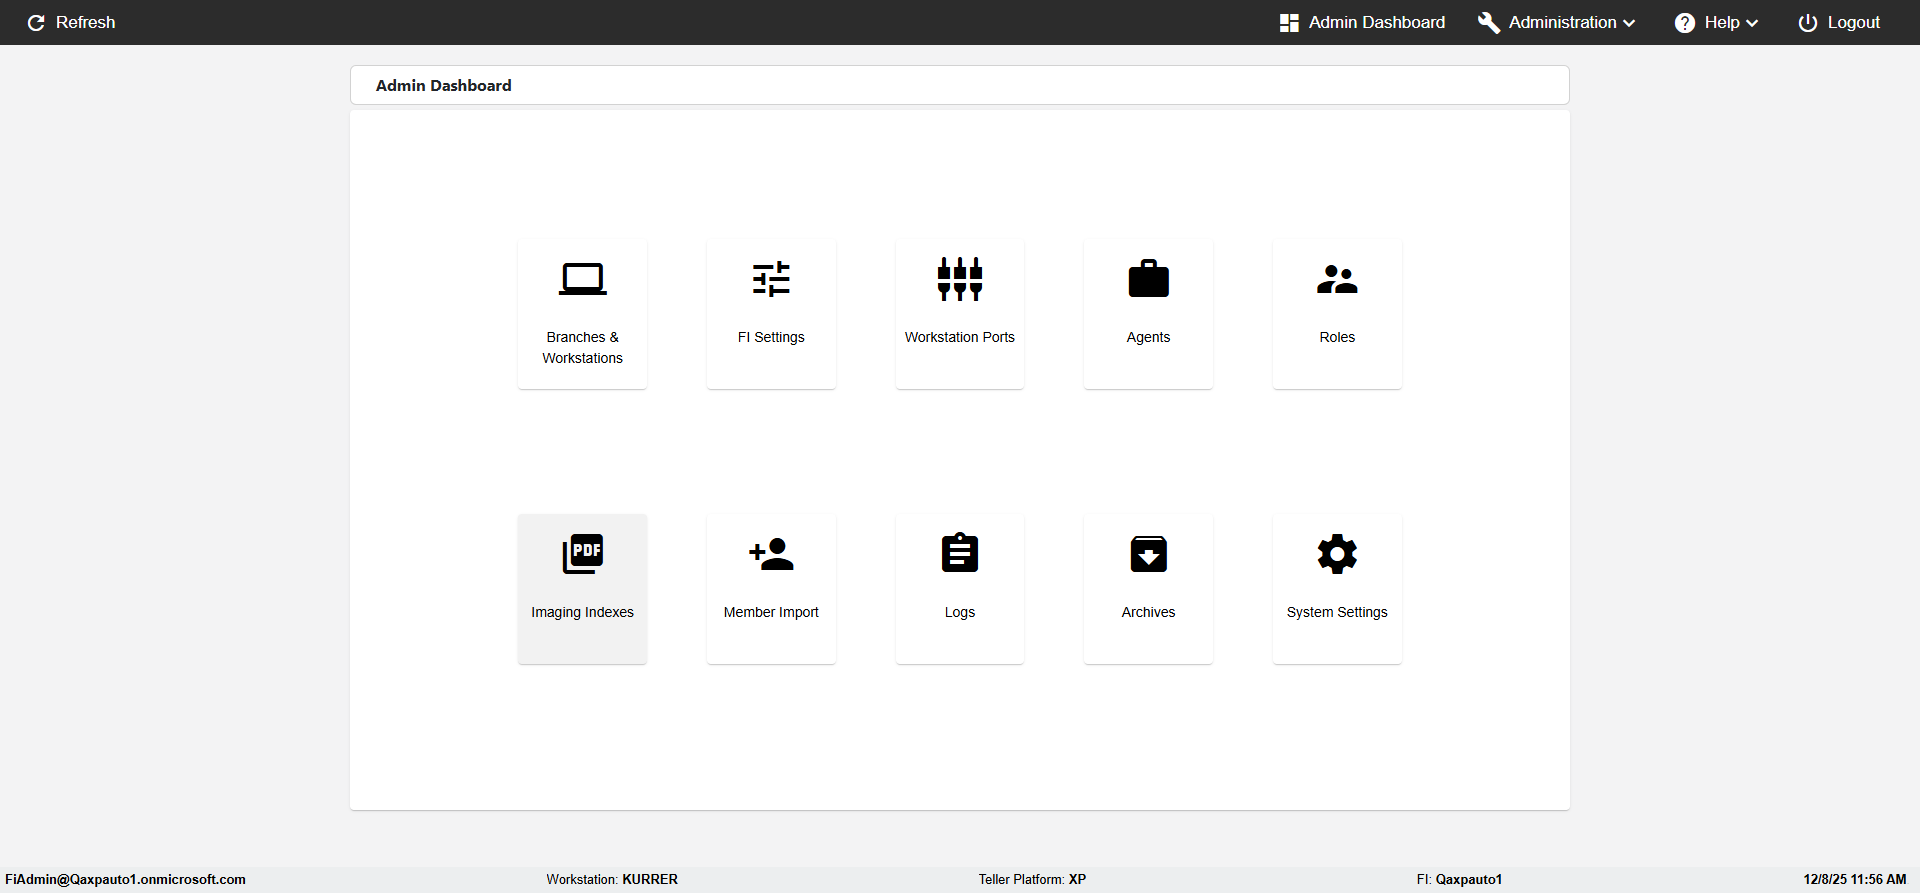Viewport: 1920px width, 893px height.
Task: Click the Member Import add-person icon
Action: tap(771, 554)
